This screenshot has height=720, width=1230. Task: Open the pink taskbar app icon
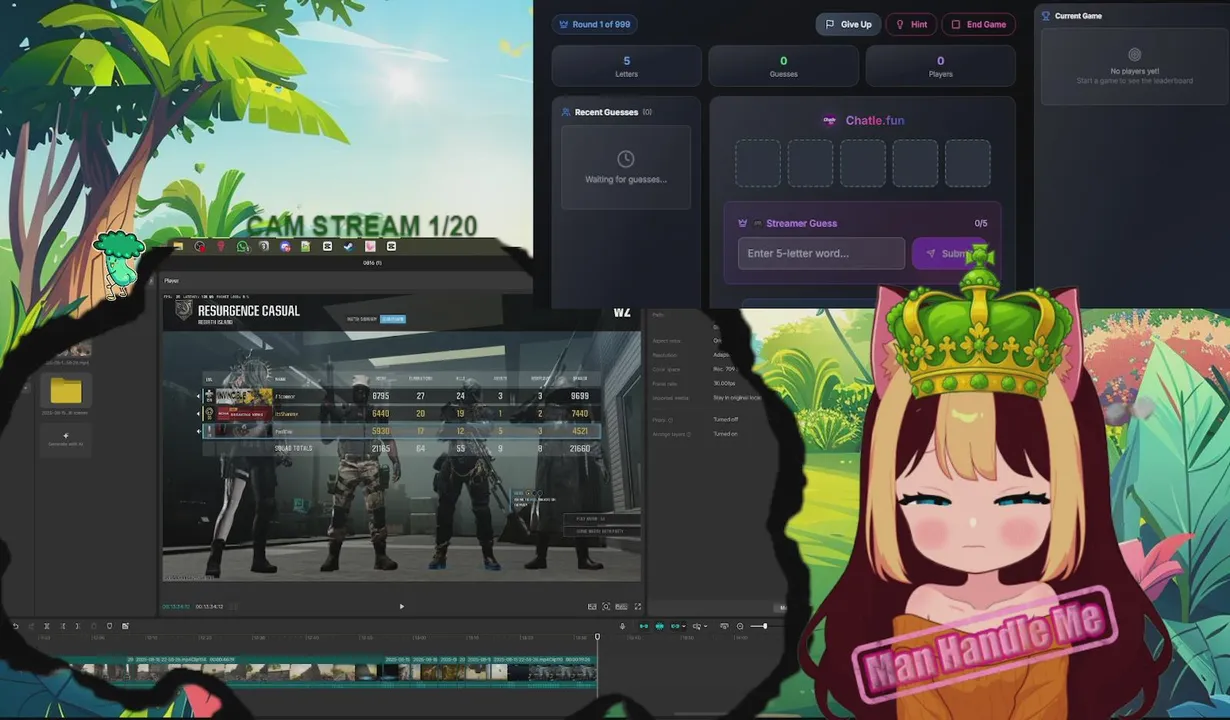click(x=370, y=246)
